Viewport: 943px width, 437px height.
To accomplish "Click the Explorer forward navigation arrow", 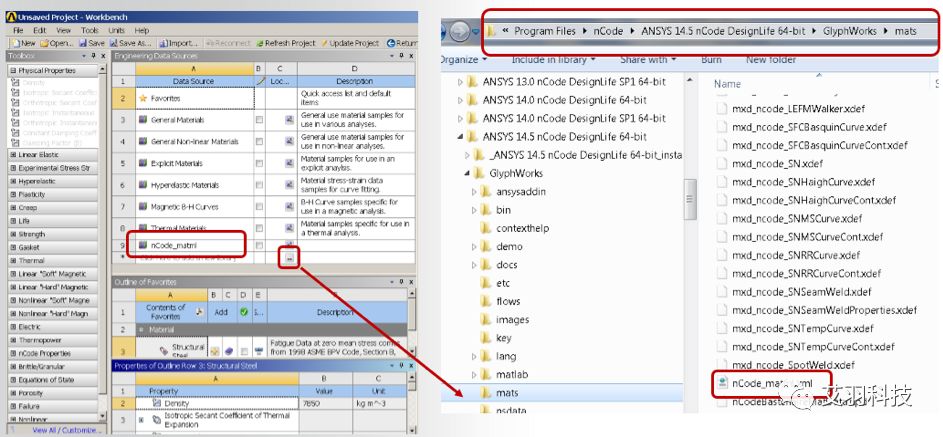I will point(460,31).
